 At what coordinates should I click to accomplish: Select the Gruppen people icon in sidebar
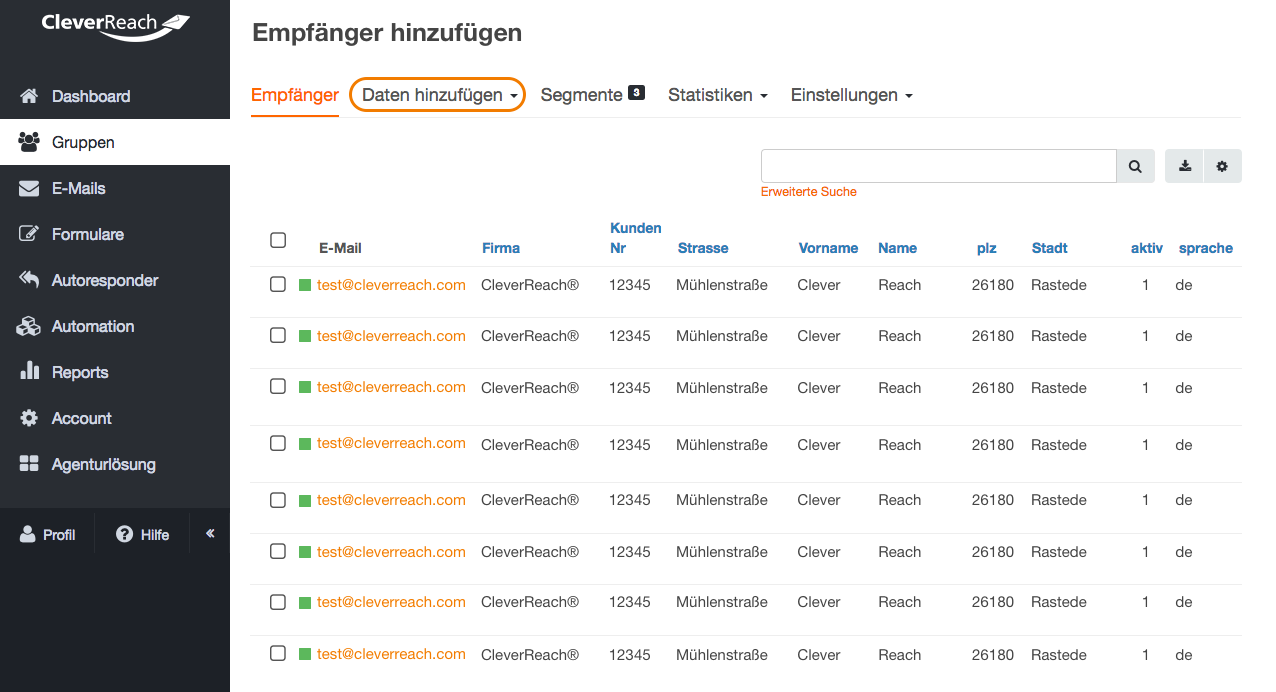29,142
